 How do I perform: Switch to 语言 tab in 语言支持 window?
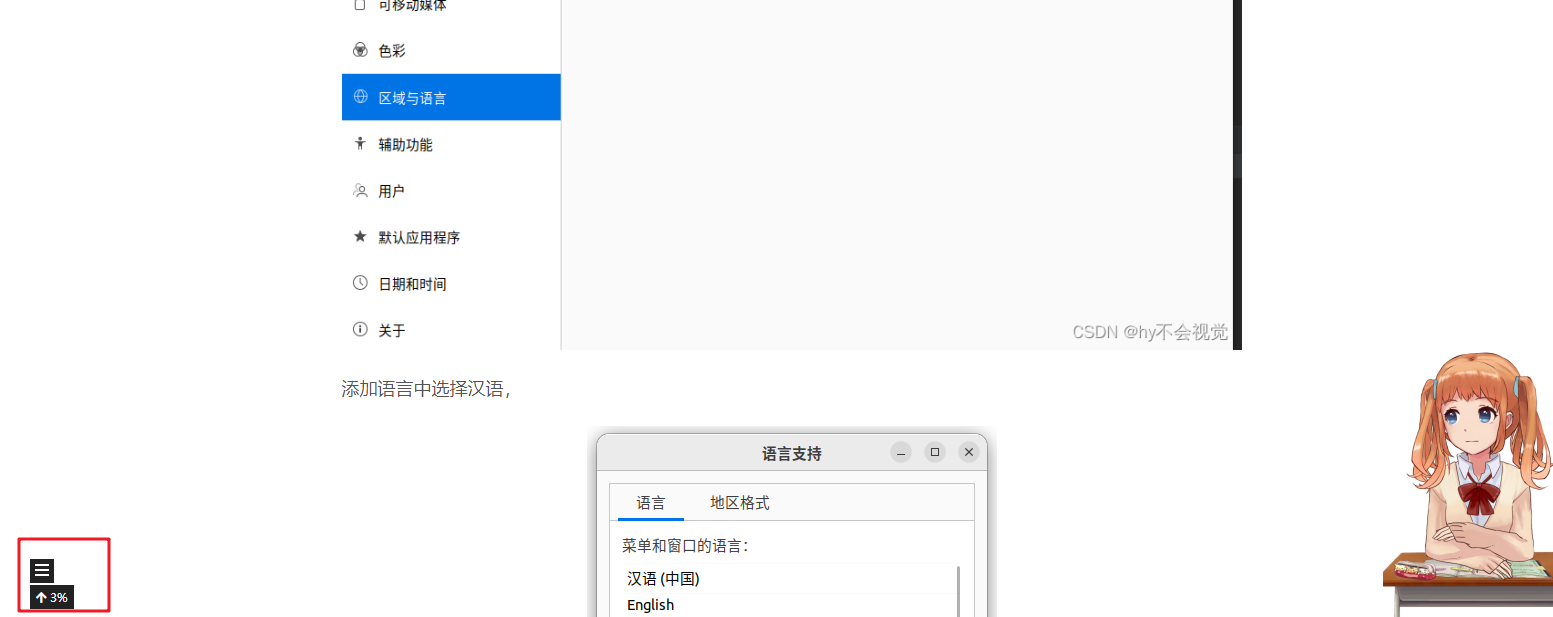pyautogui.click(x=651, y=503)
